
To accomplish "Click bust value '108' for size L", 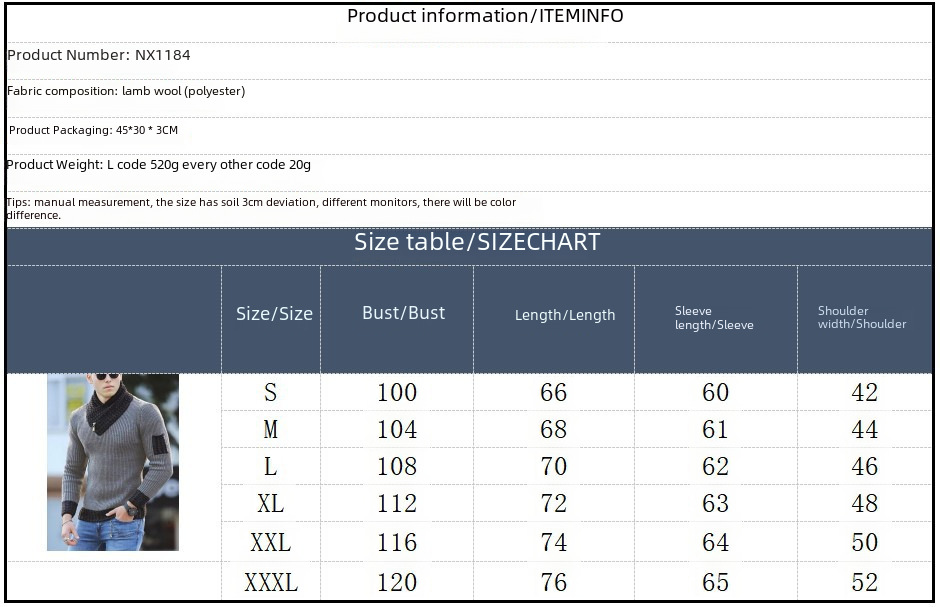I will coord(397,467).
